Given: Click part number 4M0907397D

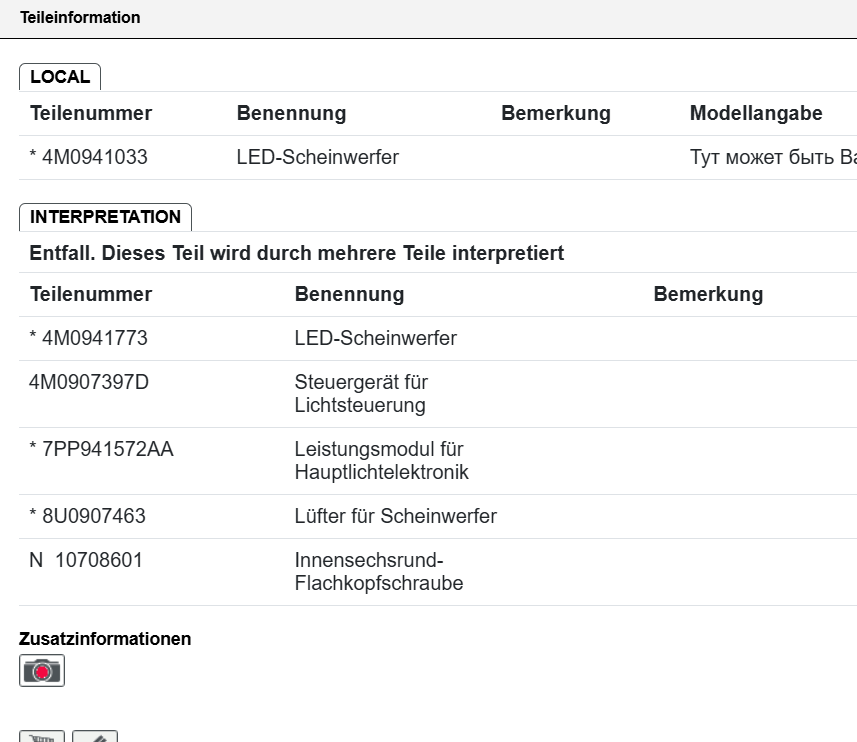Looking at the screenshot, I should [89, 382].
